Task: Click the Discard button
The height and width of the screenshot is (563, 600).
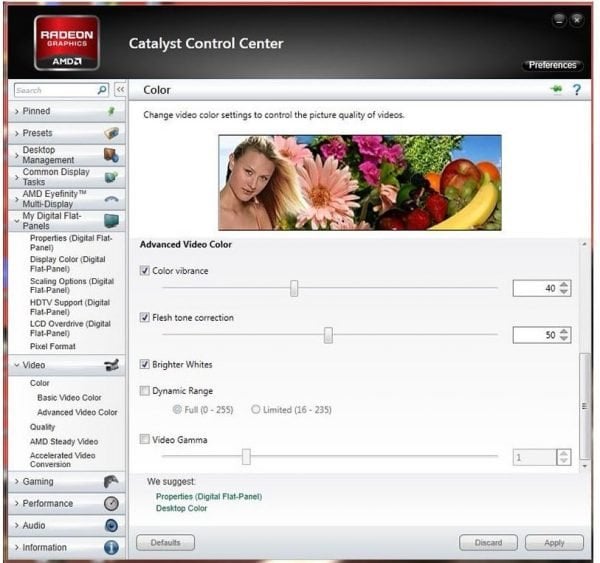Action: [x=488, y=542]
